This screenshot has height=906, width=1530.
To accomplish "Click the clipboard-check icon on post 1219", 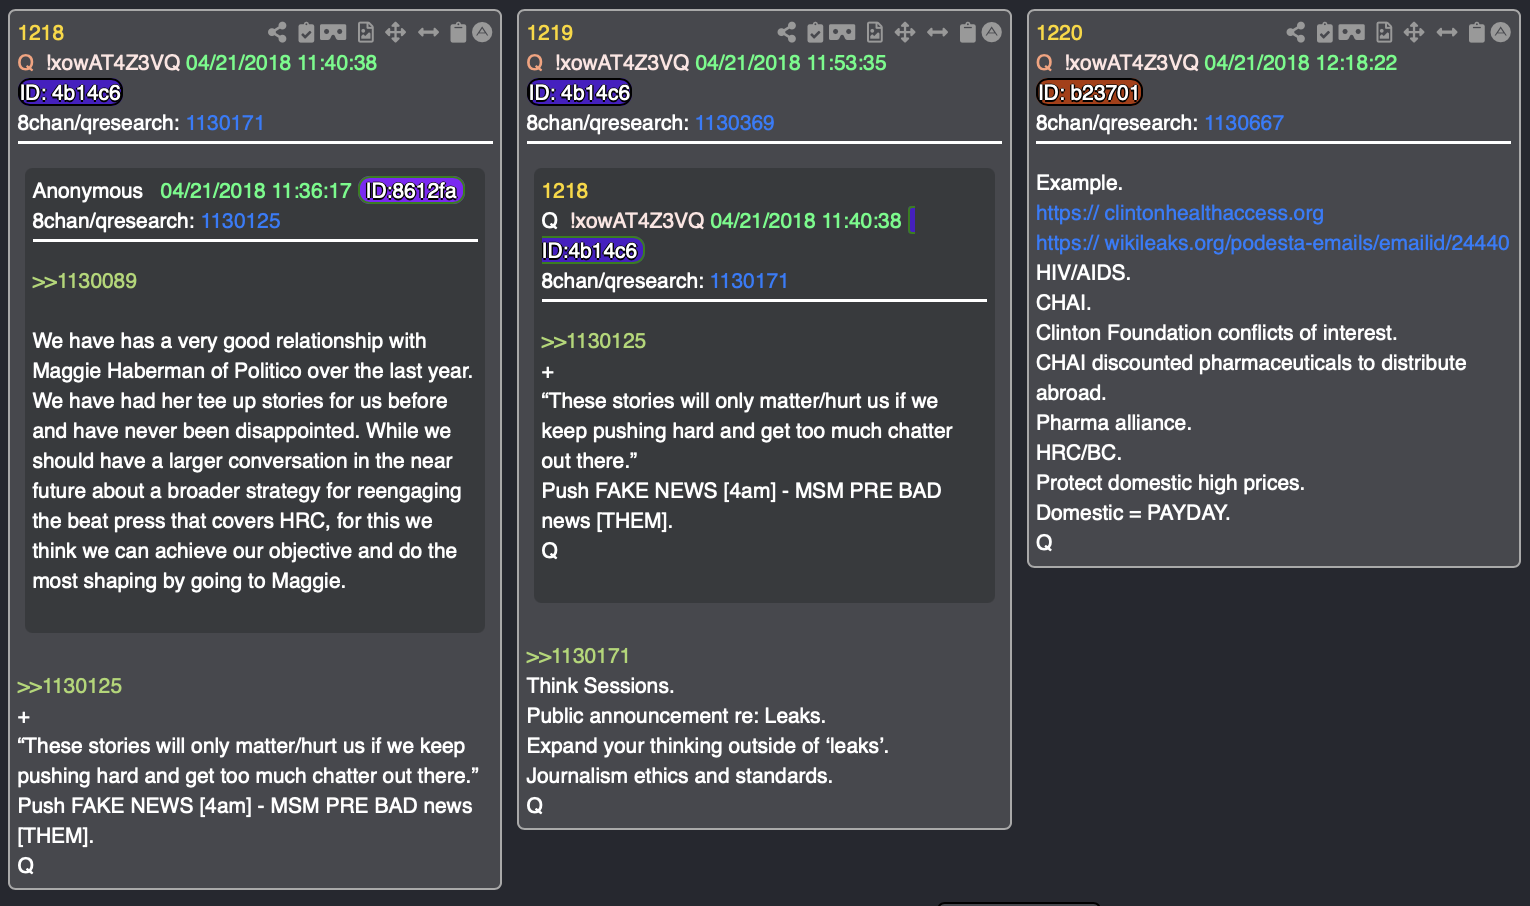I will point(815,32).
